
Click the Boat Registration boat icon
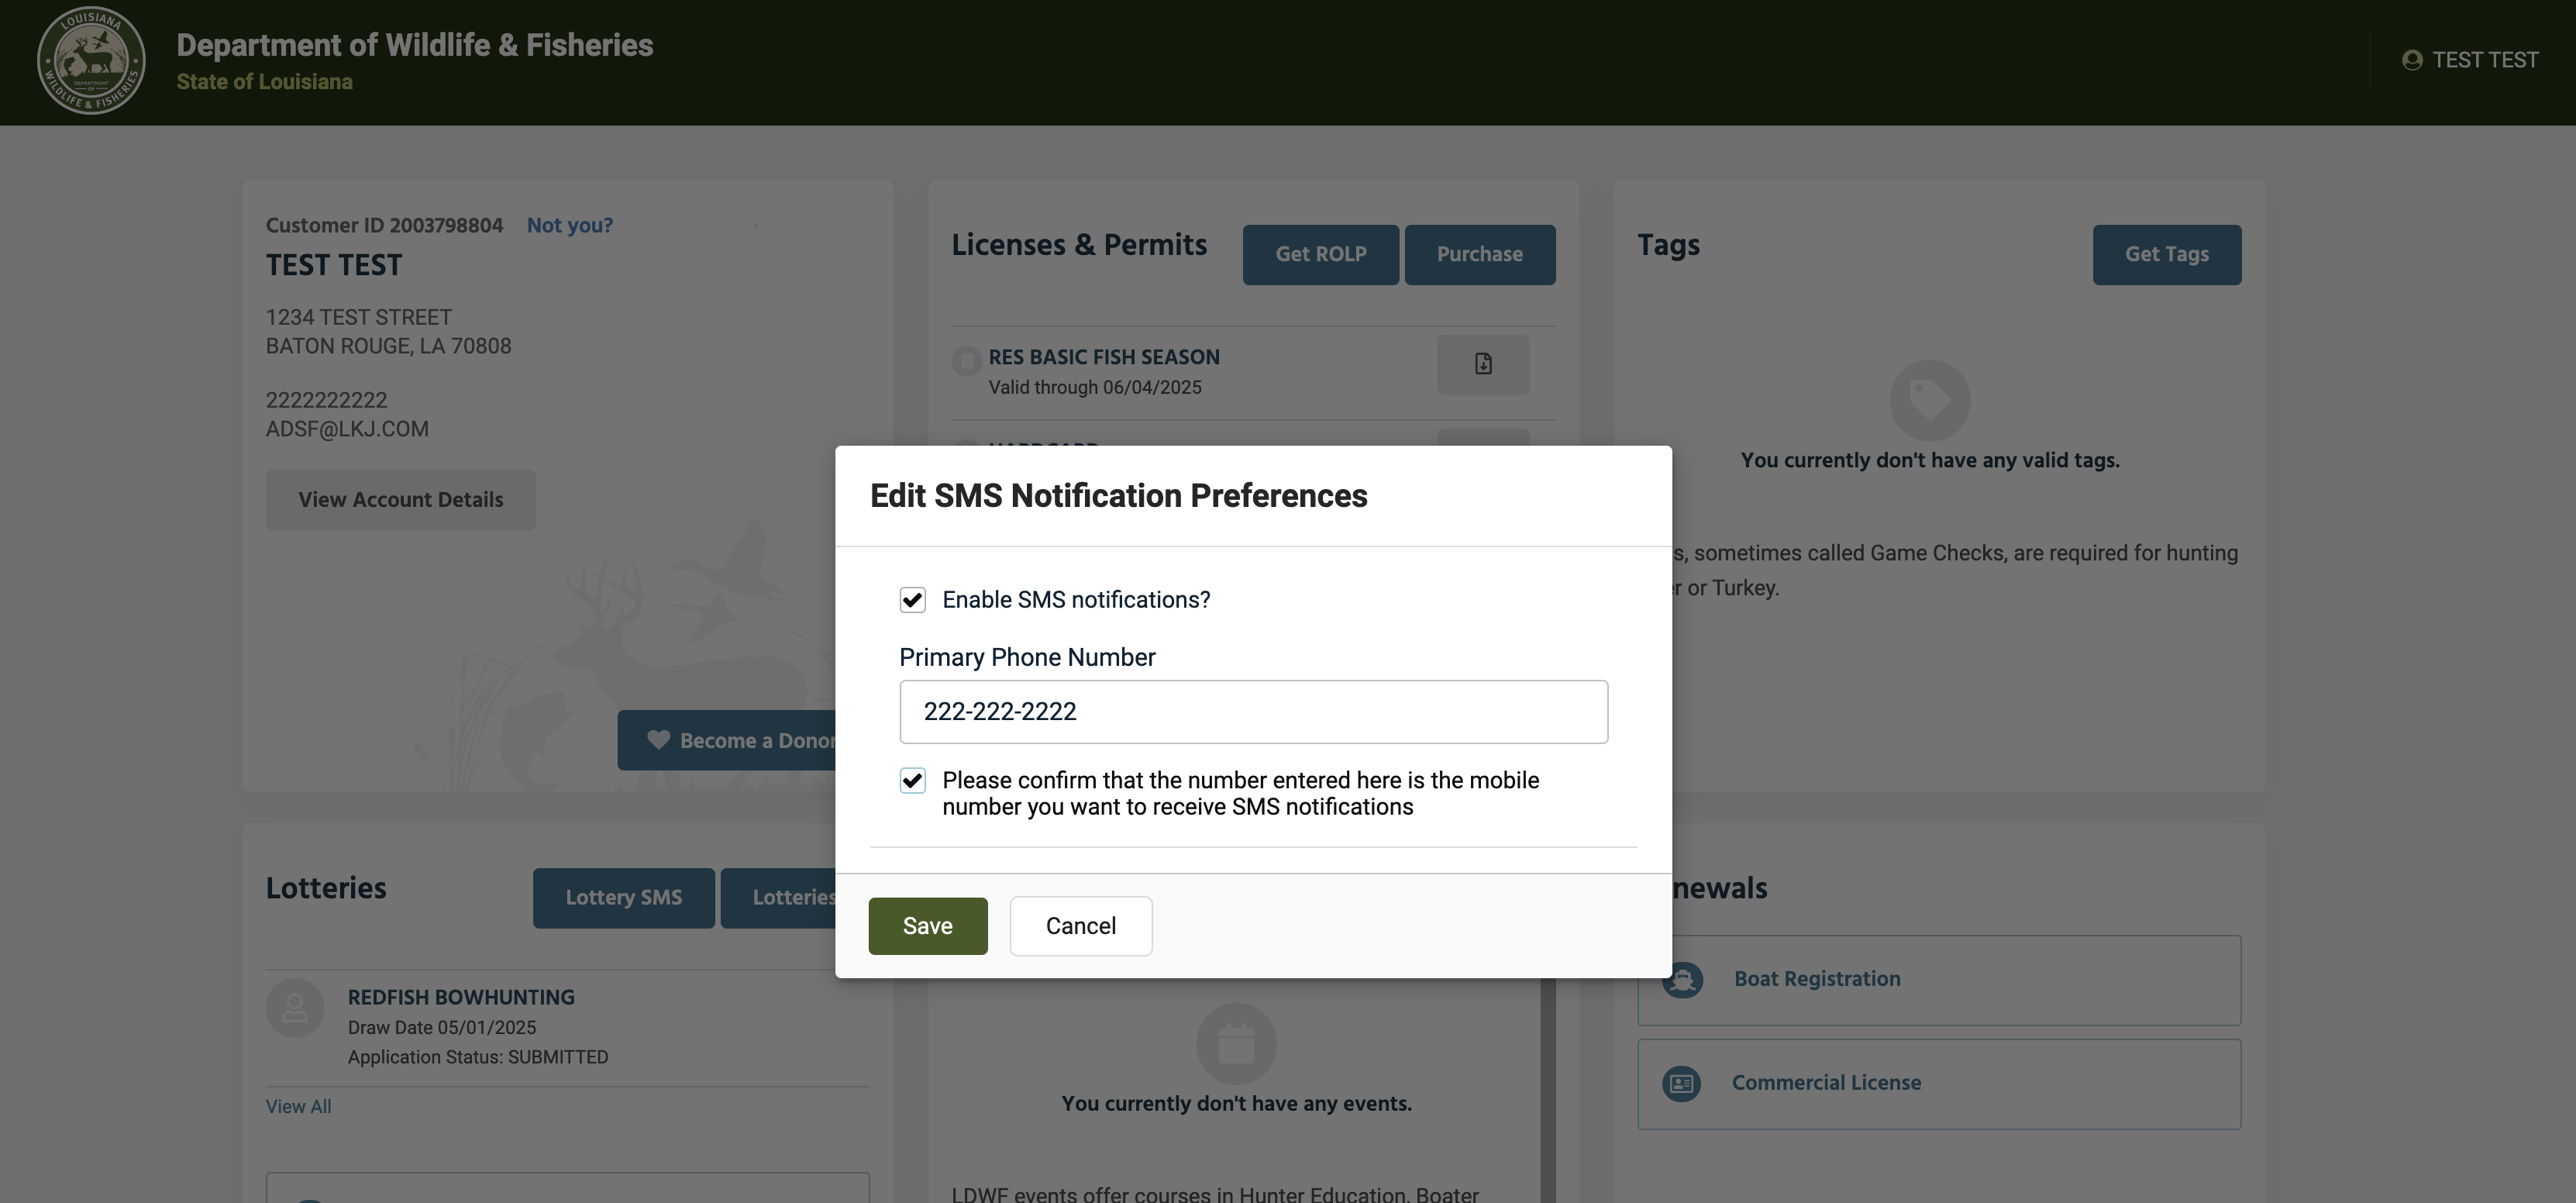(1682, 979)
